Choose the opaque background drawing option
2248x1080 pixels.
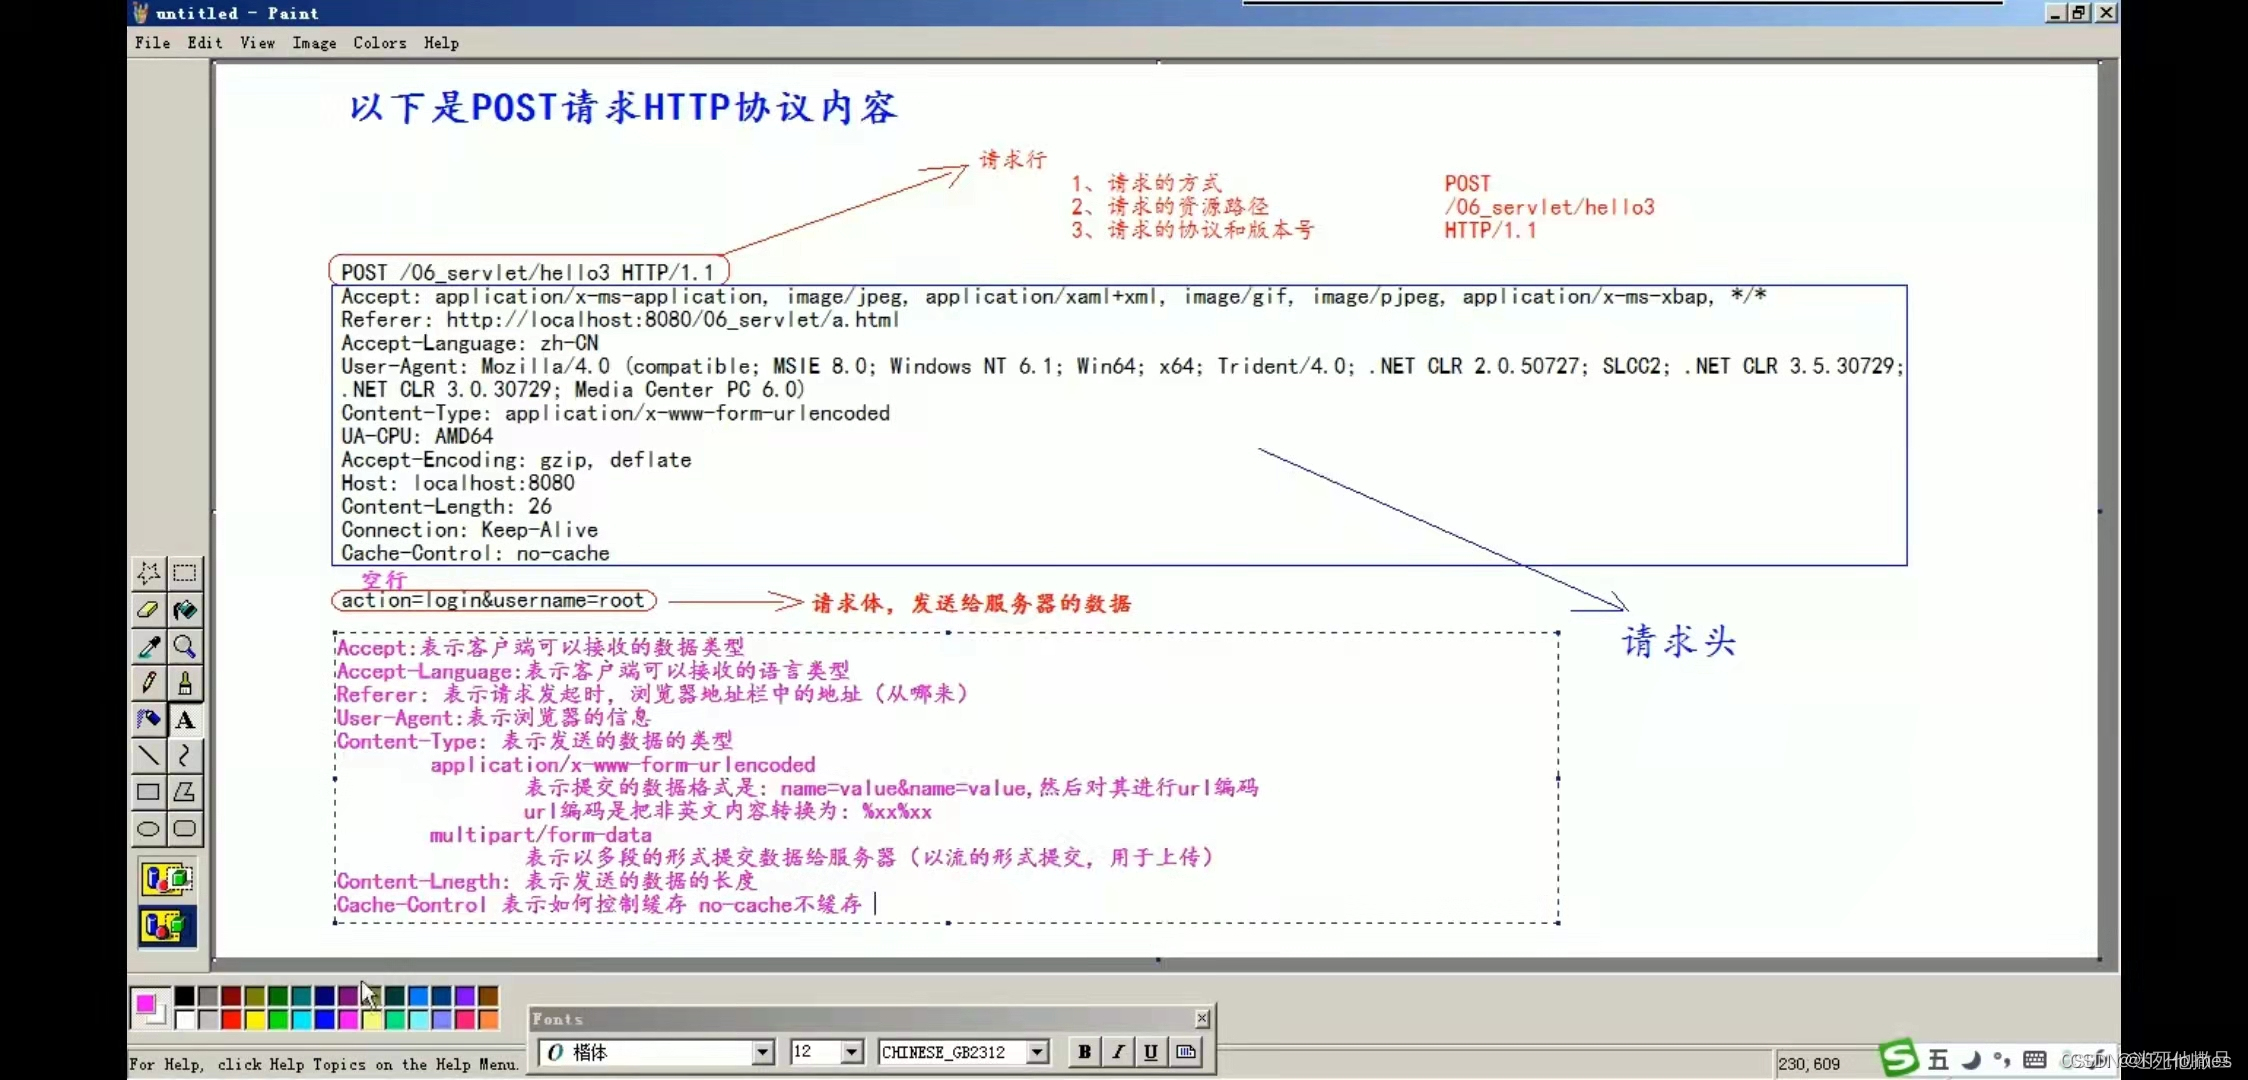coord(167,880)
